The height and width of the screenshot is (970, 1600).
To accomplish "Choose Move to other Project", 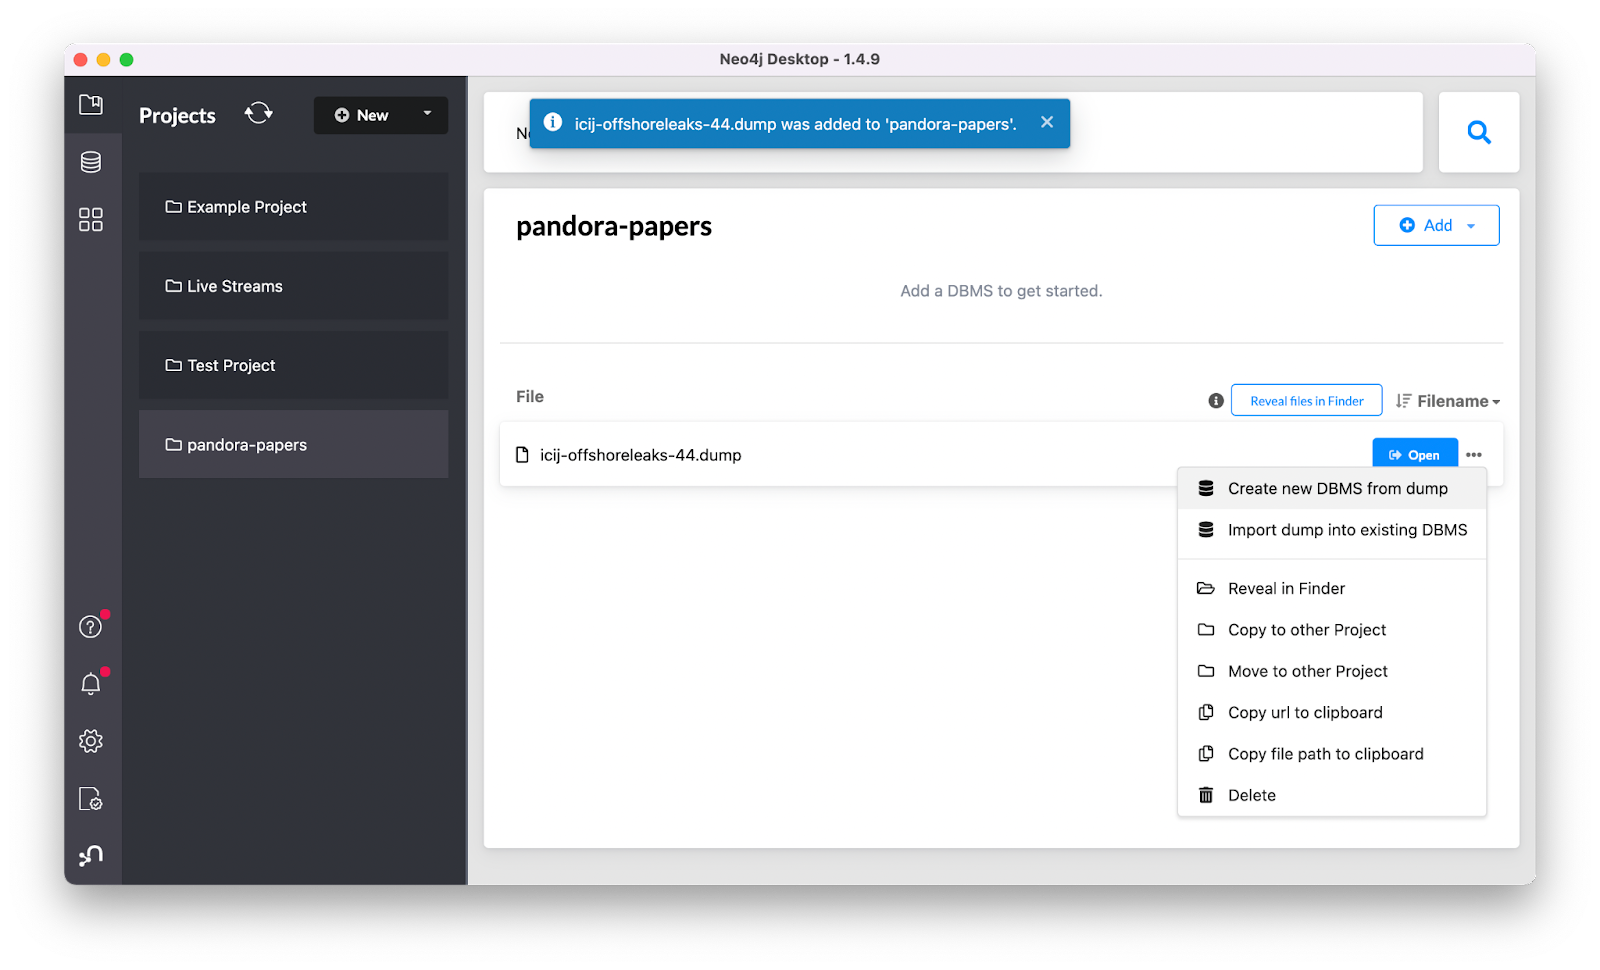I will [1332, 671].
